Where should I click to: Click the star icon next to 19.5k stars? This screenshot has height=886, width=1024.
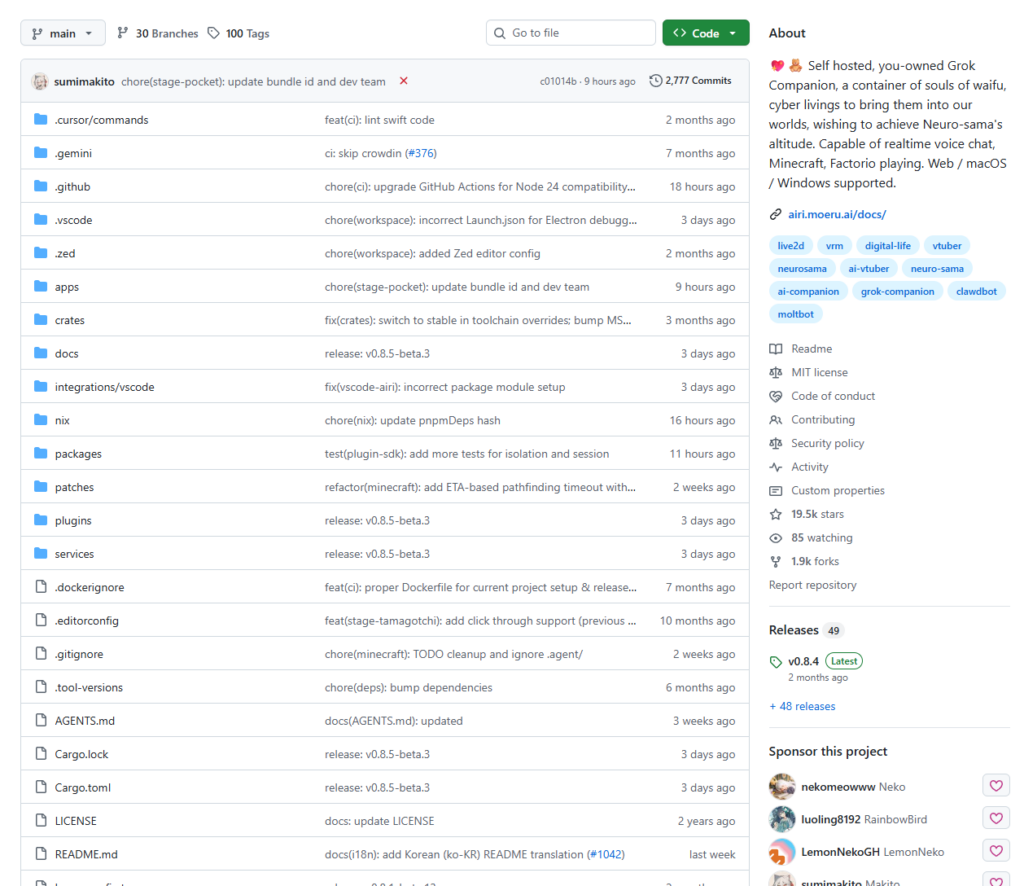pyautogui.click(x=776, y=514)
